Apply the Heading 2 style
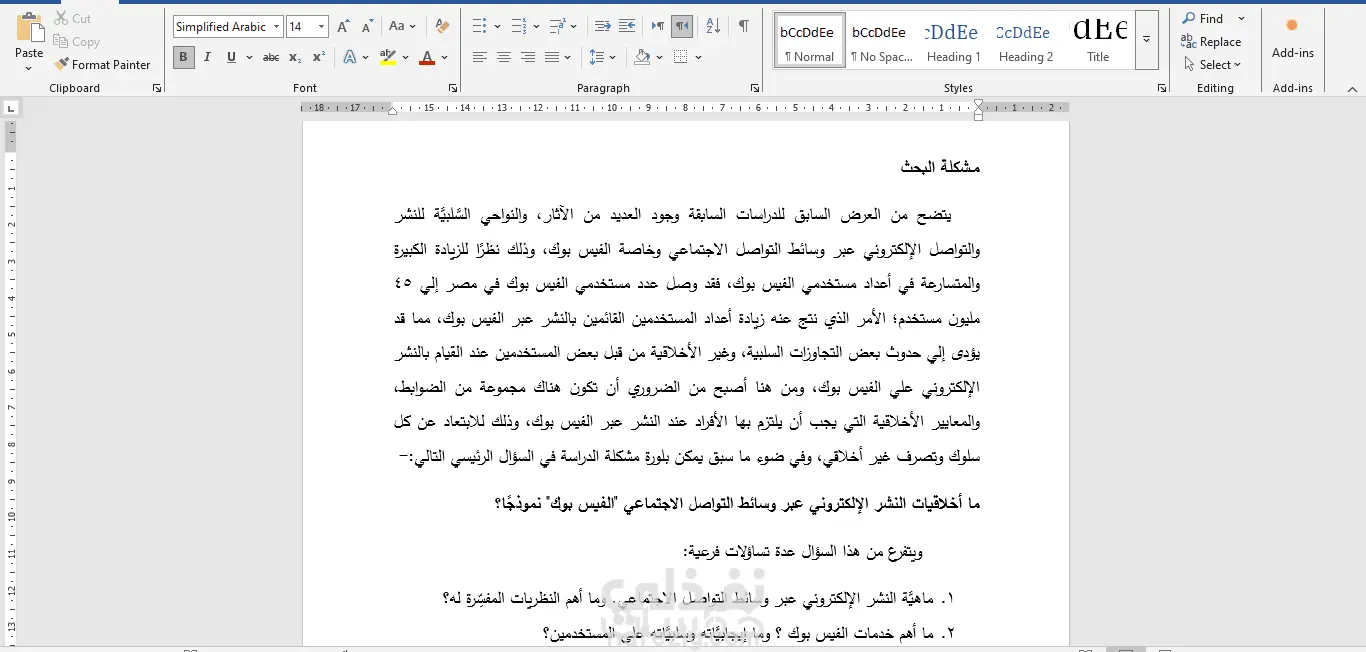 [x=1025, y=40]
